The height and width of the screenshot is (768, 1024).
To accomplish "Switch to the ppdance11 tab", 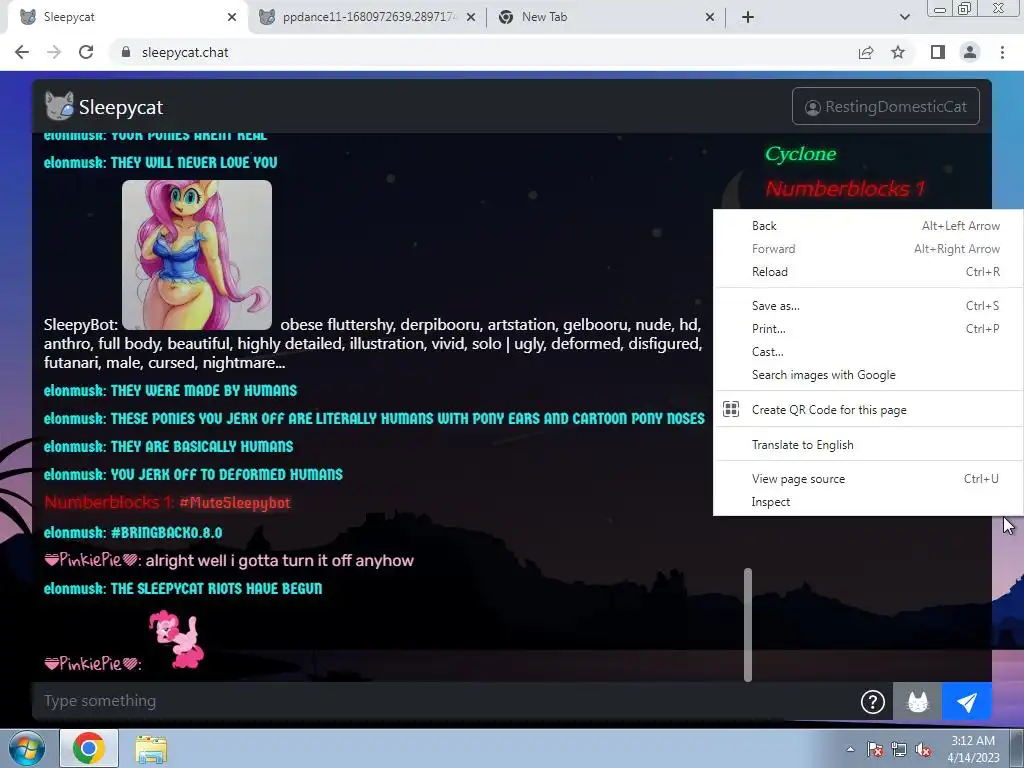I will [366, 17].
